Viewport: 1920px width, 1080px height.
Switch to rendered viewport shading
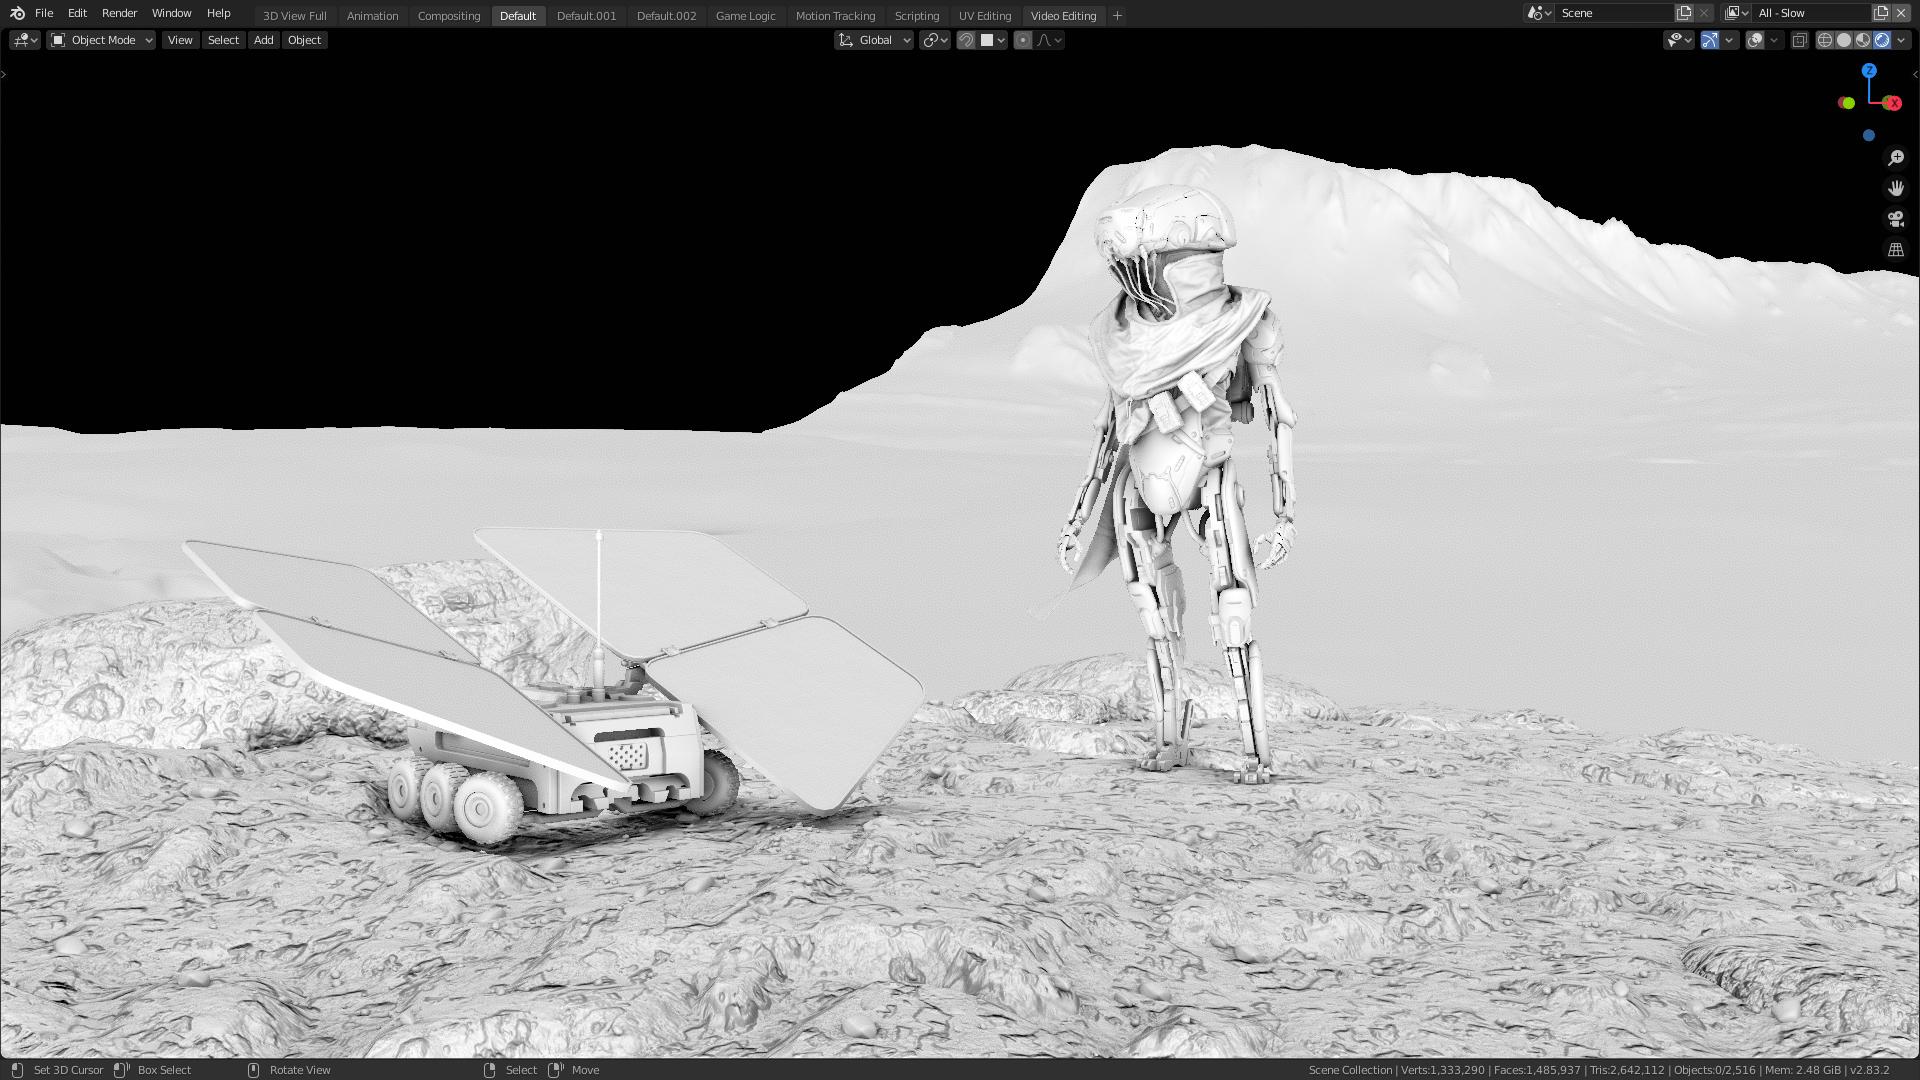(1882, 40)
